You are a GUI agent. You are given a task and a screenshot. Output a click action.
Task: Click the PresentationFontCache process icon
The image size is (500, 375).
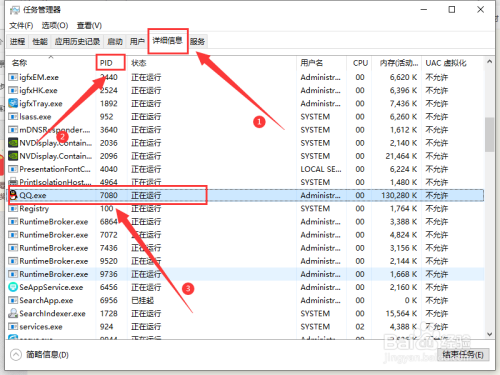[x=13, y=169]
